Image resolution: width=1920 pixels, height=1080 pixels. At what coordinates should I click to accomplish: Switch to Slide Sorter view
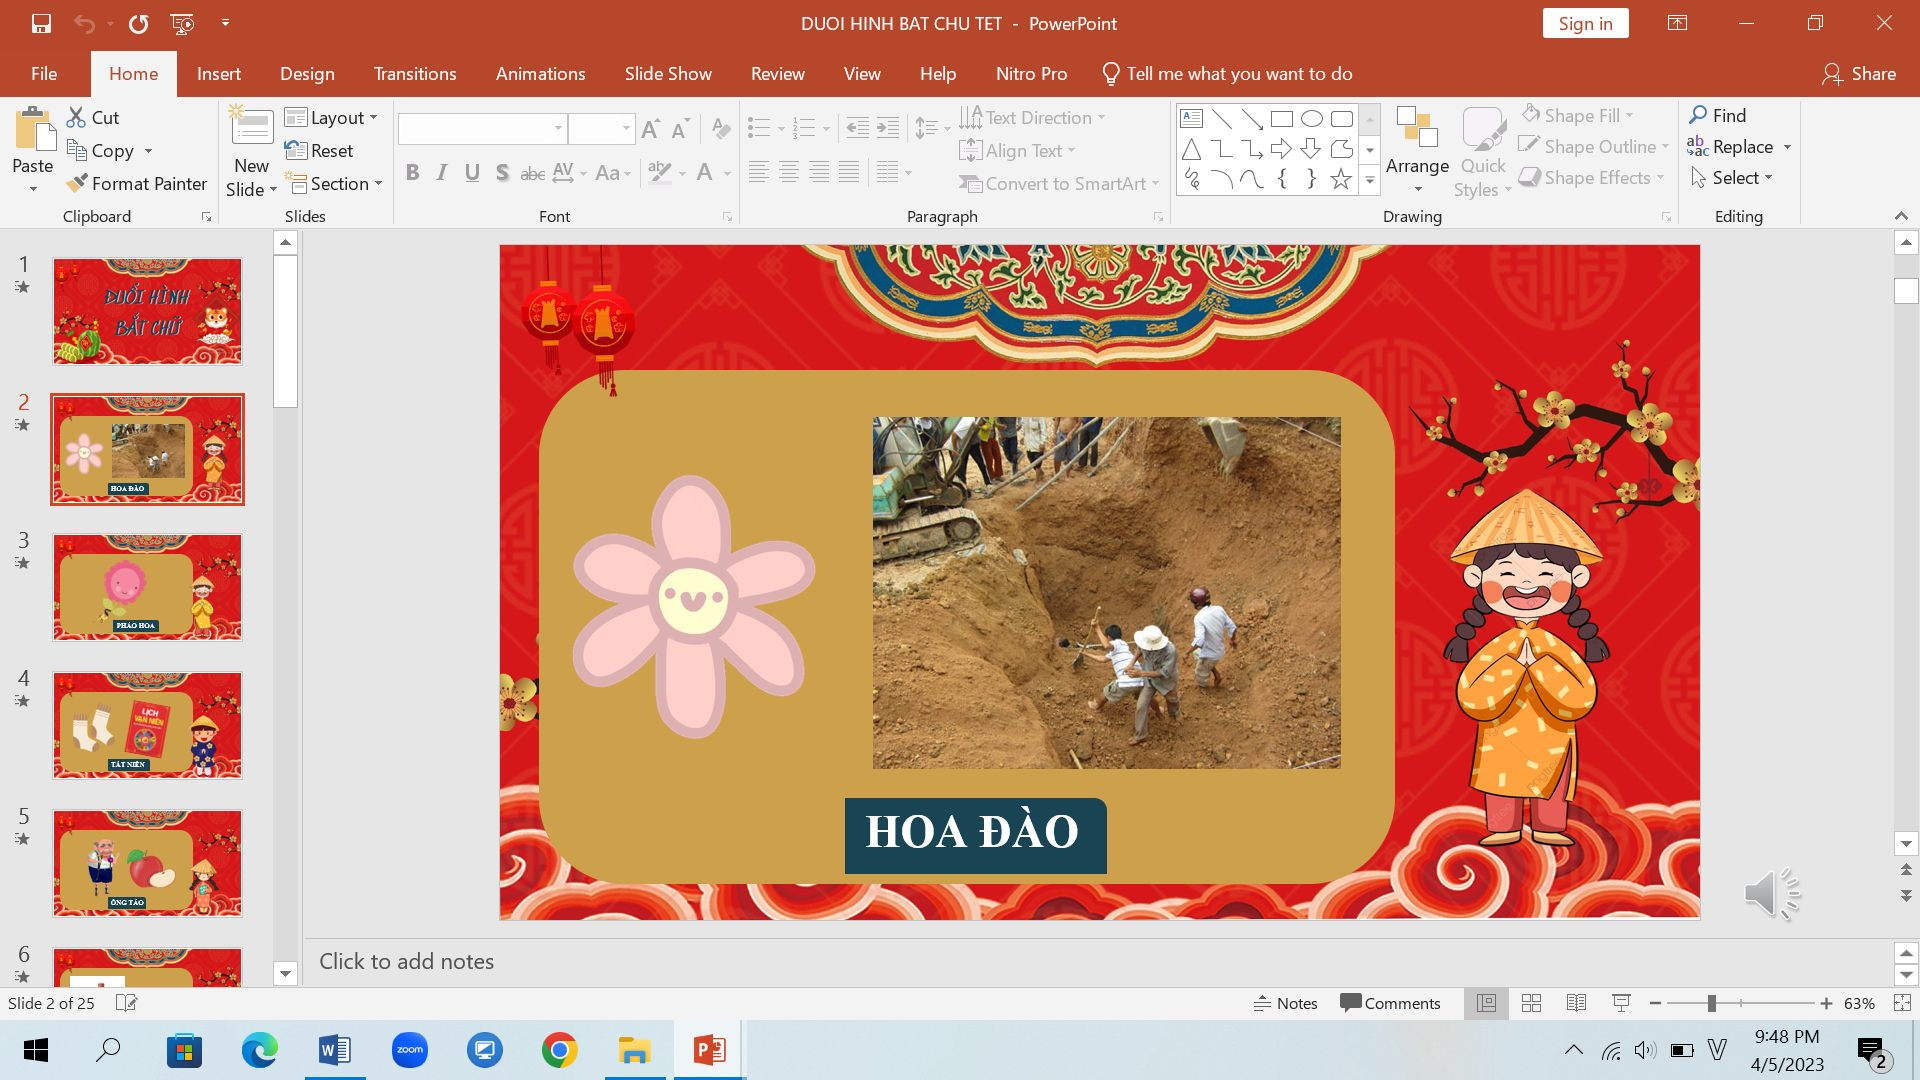[x=1531, y=1003]
